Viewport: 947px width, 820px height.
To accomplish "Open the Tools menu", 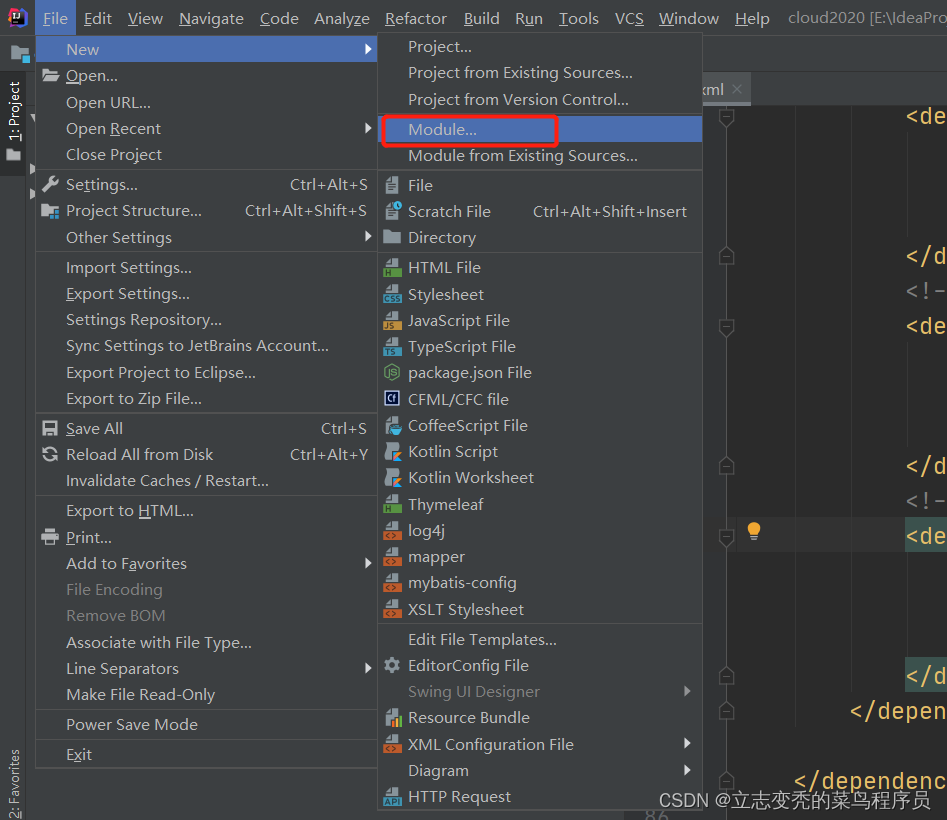I will (x=578, y=19).
